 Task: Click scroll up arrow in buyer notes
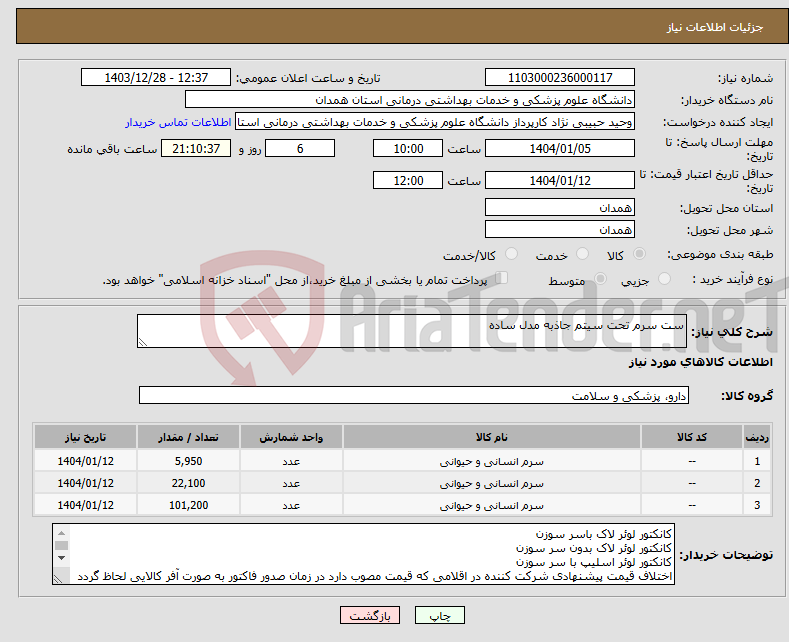(61, 533)
